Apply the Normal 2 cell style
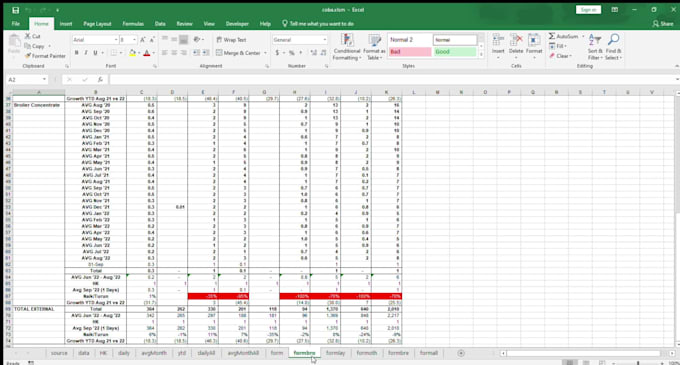 click(x=410, y=40)
